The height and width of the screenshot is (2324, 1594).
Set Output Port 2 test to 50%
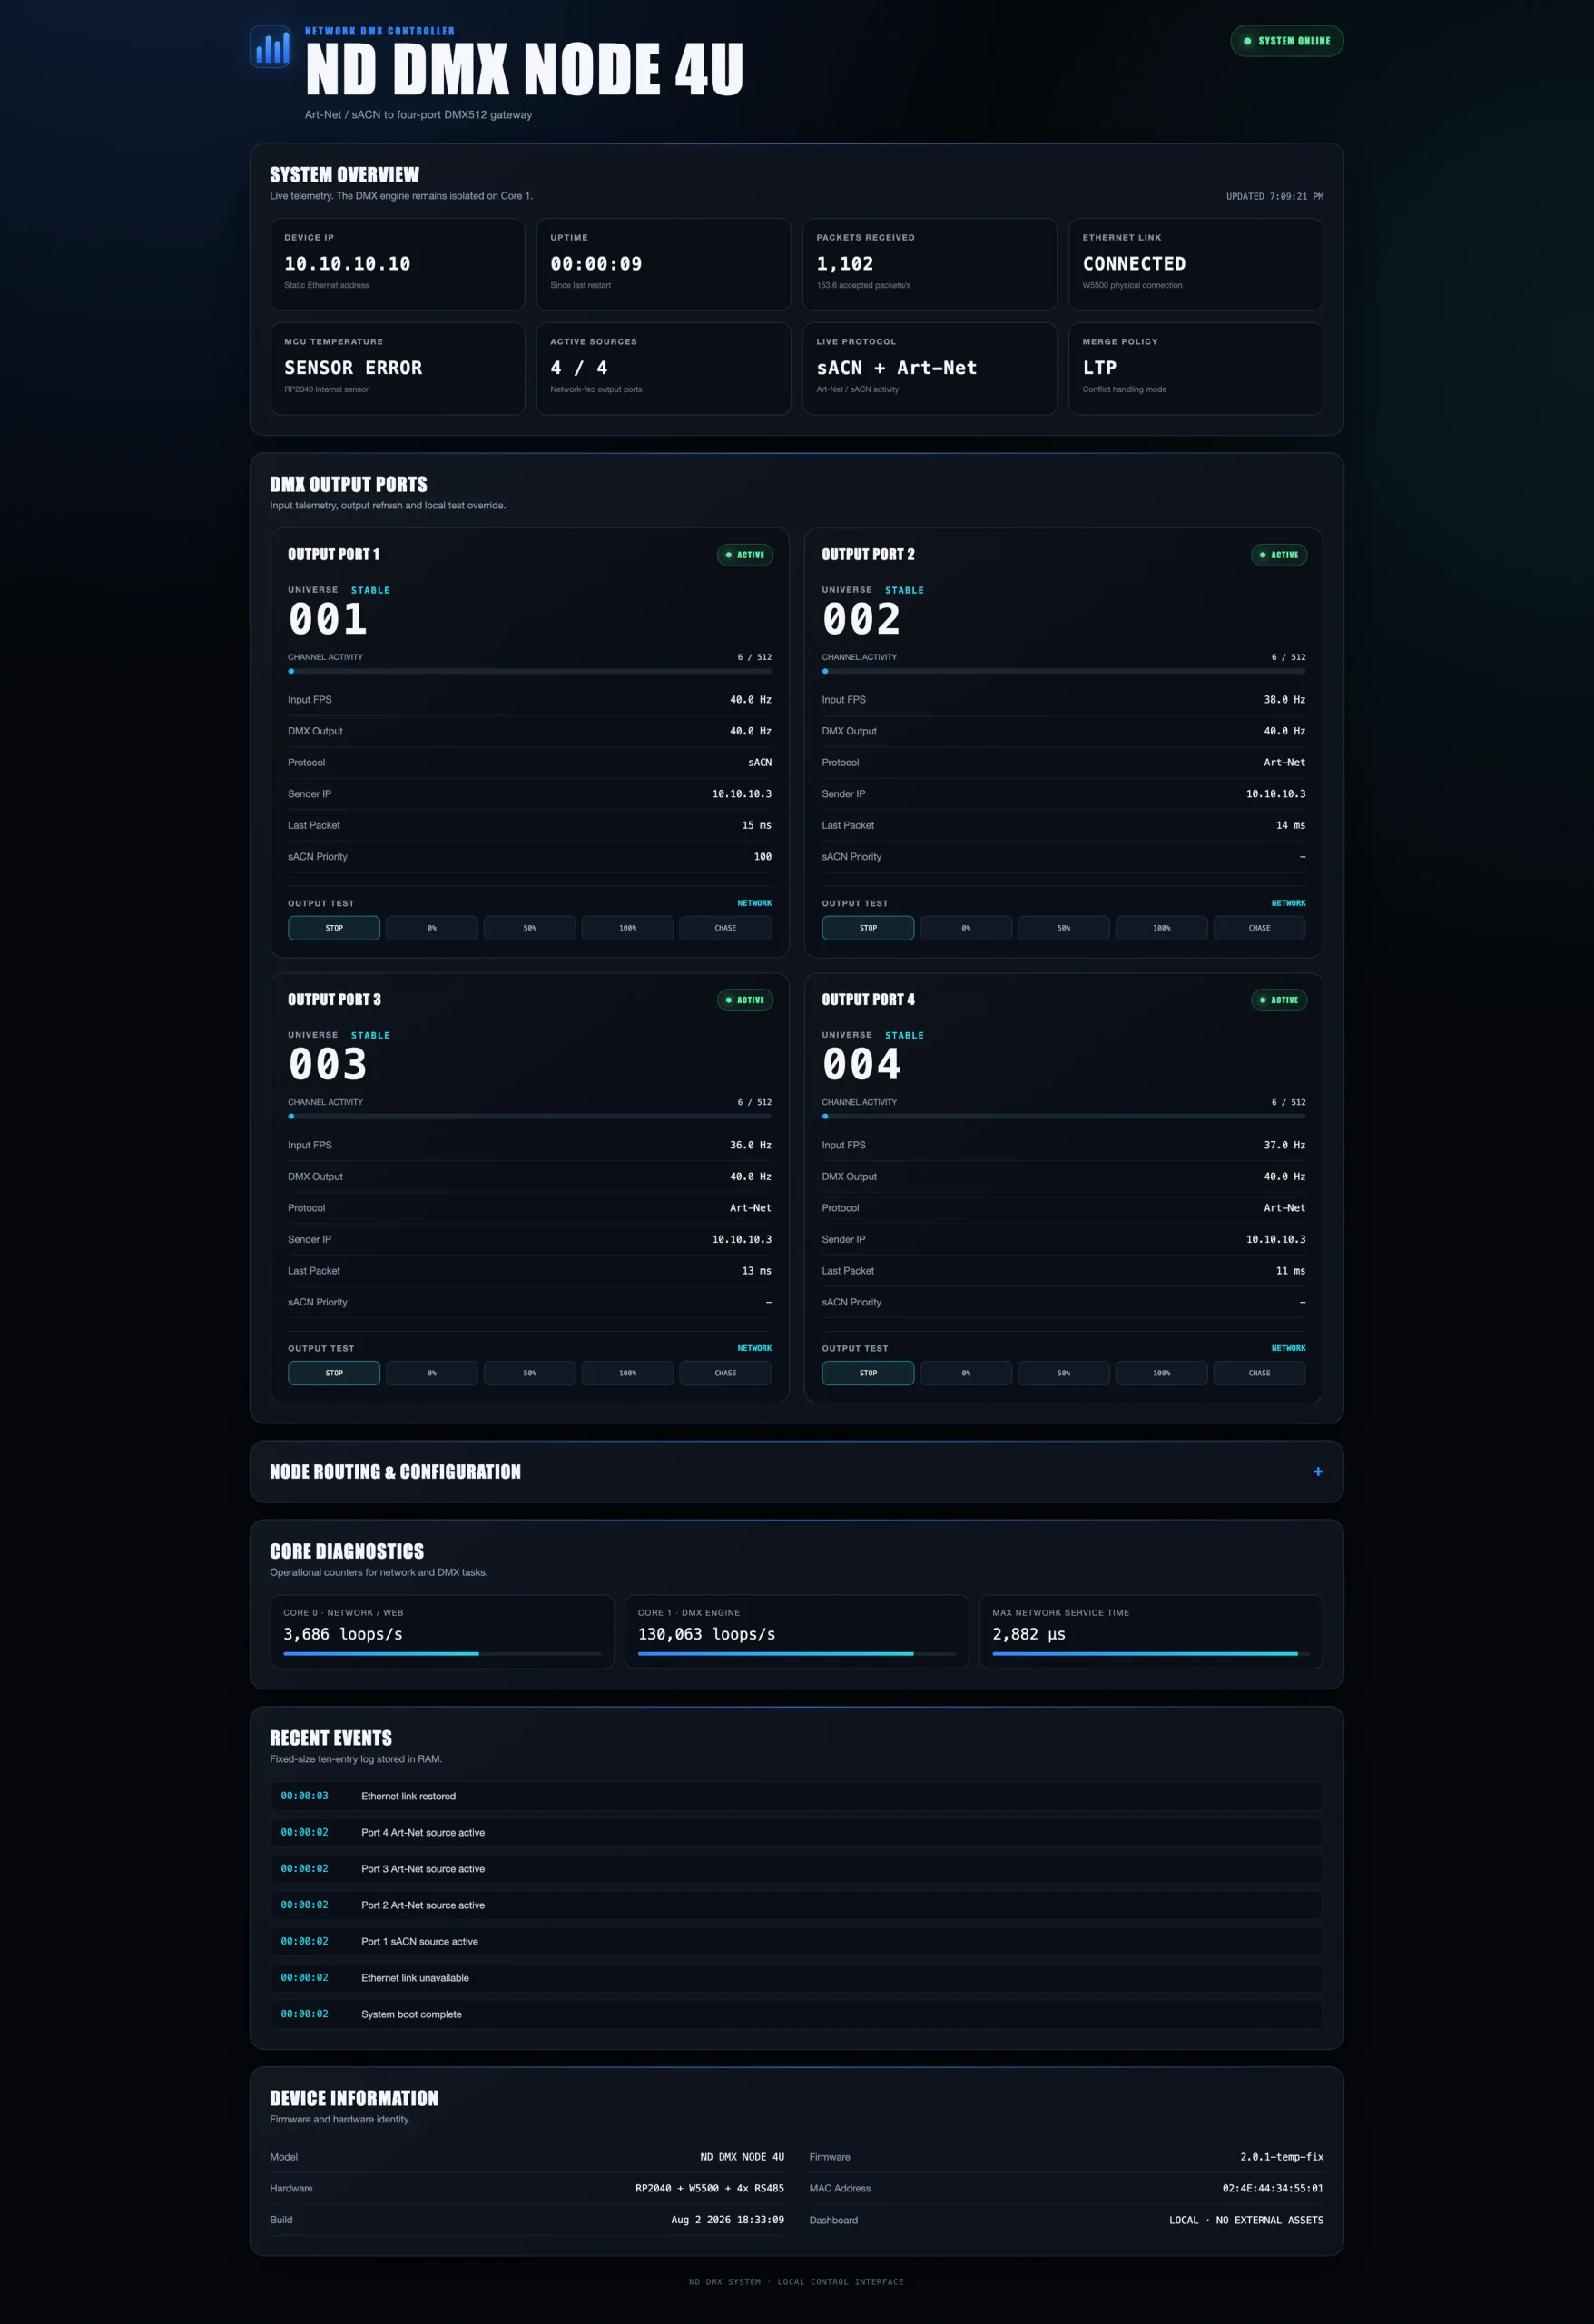[1064, 928]
